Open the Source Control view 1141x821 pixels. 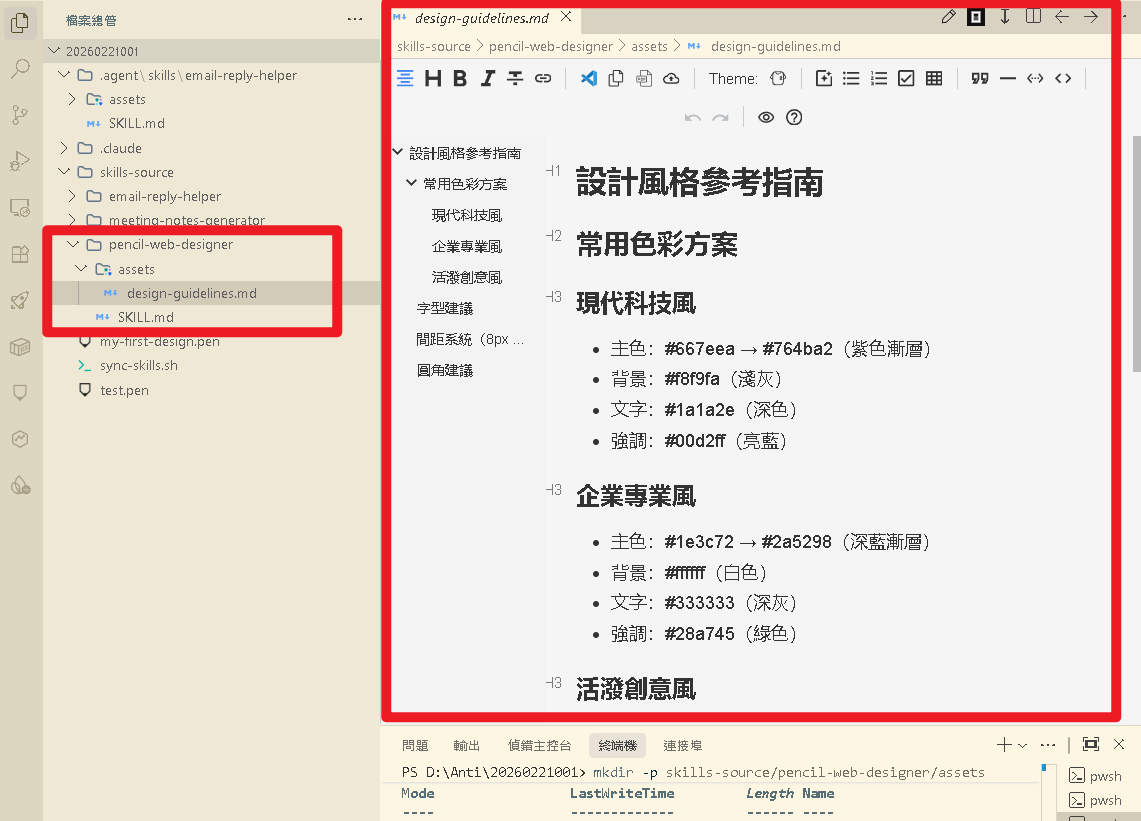coord(20,115)
